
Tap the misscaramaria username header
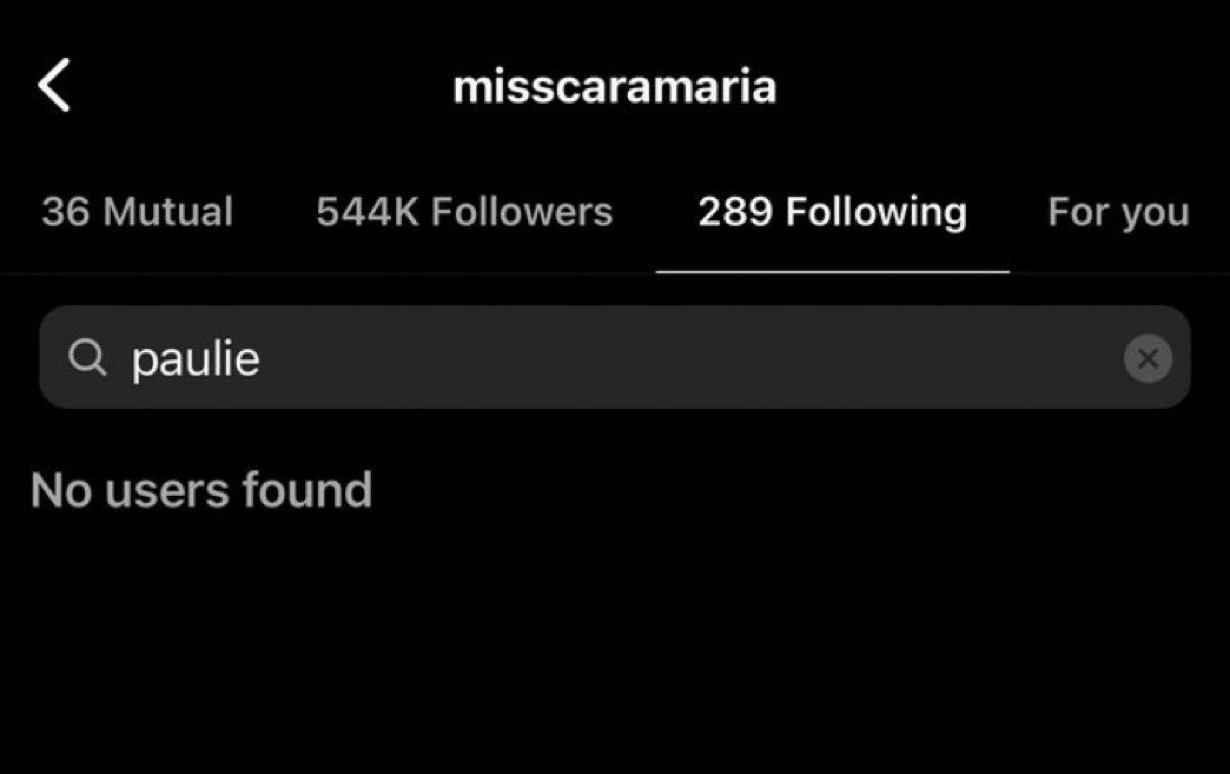pyautogui.click(x=615, y=87)
